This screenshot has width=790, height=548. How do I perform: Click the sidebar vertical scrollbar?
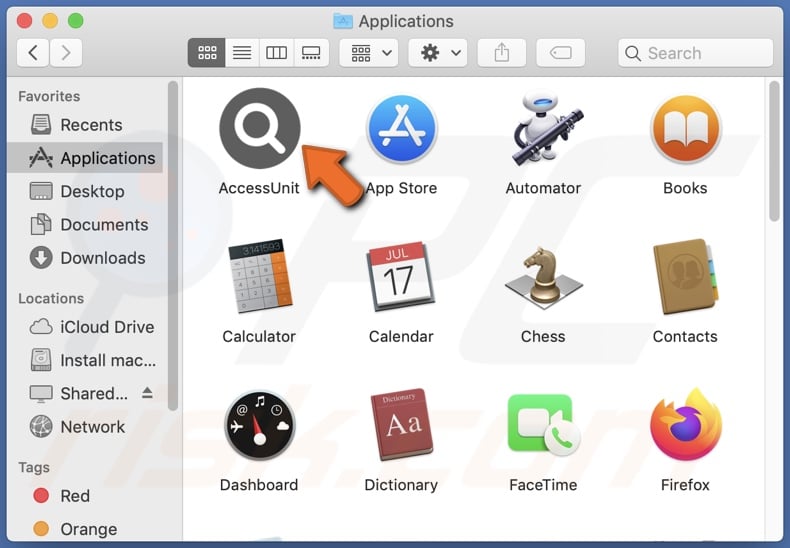pyautogui.click(x=173, y=246)
